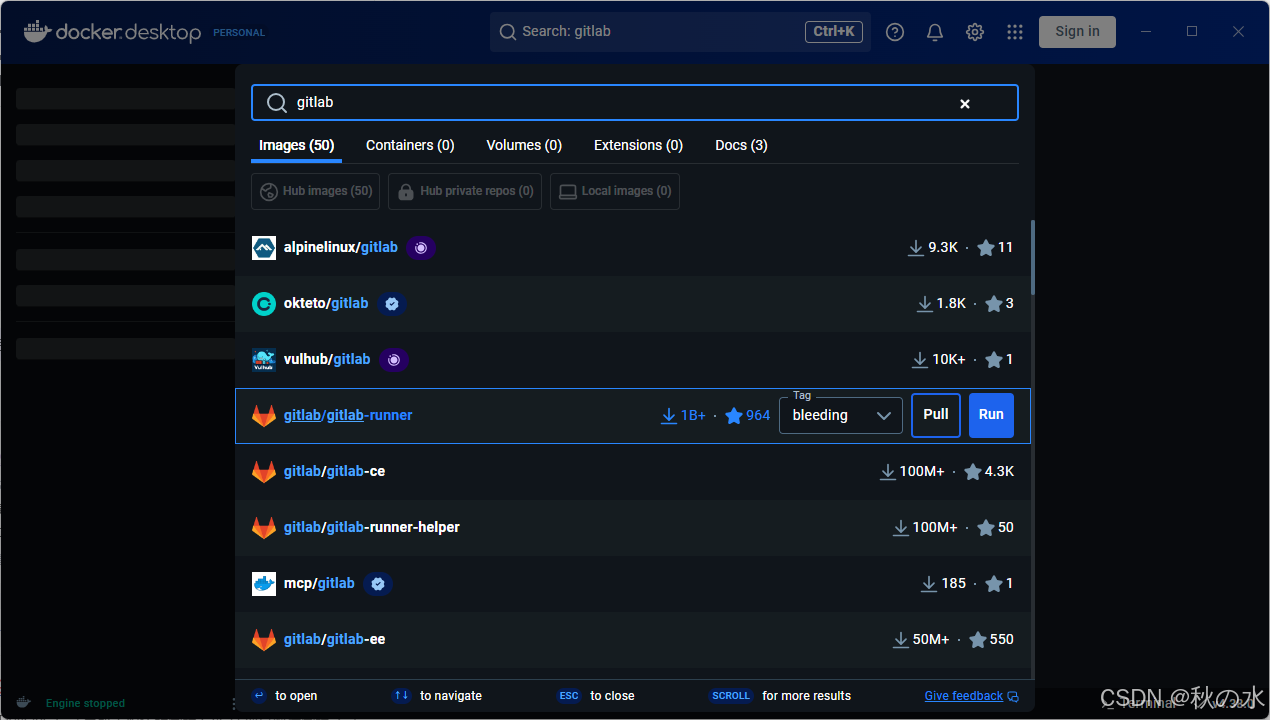Click the verified badge beside mcp/gitlab
The height and width of the screenshot is (720, 1270).
pyautogui.click(x=377, y=583)
